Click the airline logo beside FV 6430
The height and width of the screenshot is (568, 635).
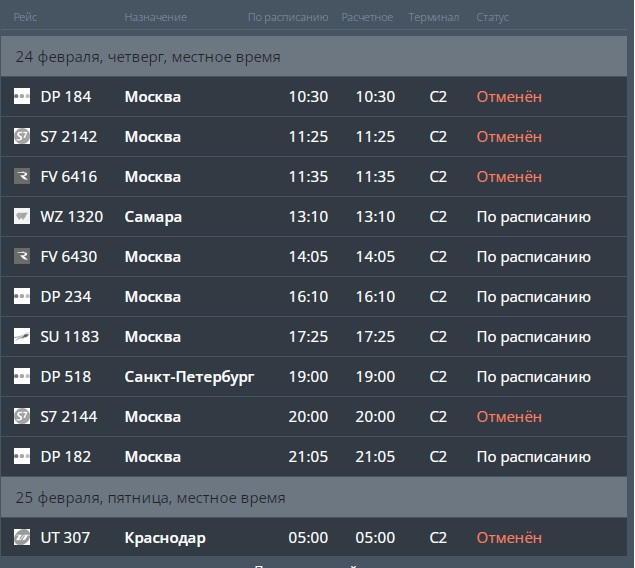[22, 257]
